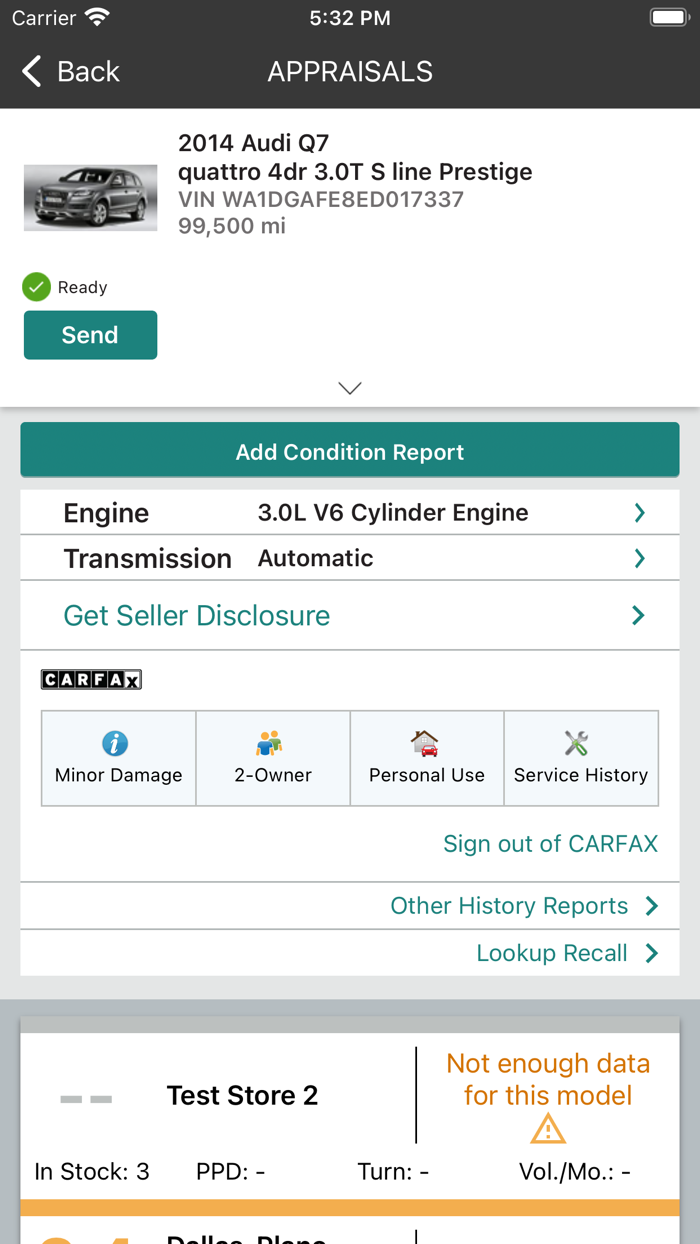Tap the Lookup Recall chevron
This screenshot has width=700, height=1244.
pos(652,953)
